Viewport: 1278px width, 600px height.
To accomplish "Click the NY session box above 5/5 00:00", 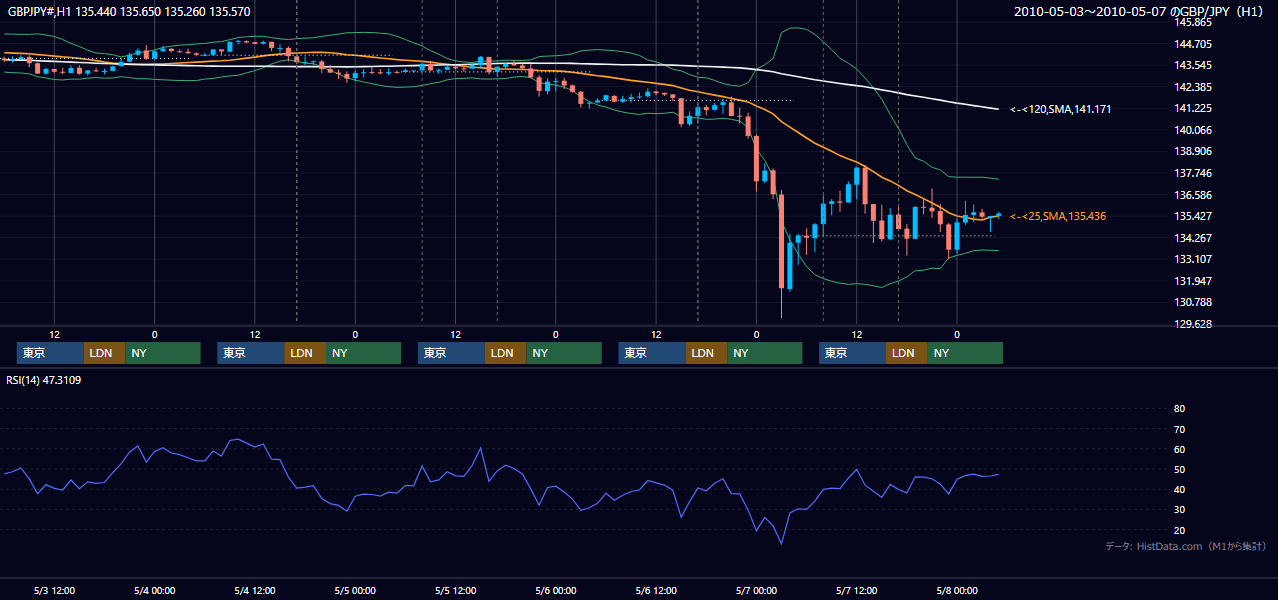I will click(364, 353).
